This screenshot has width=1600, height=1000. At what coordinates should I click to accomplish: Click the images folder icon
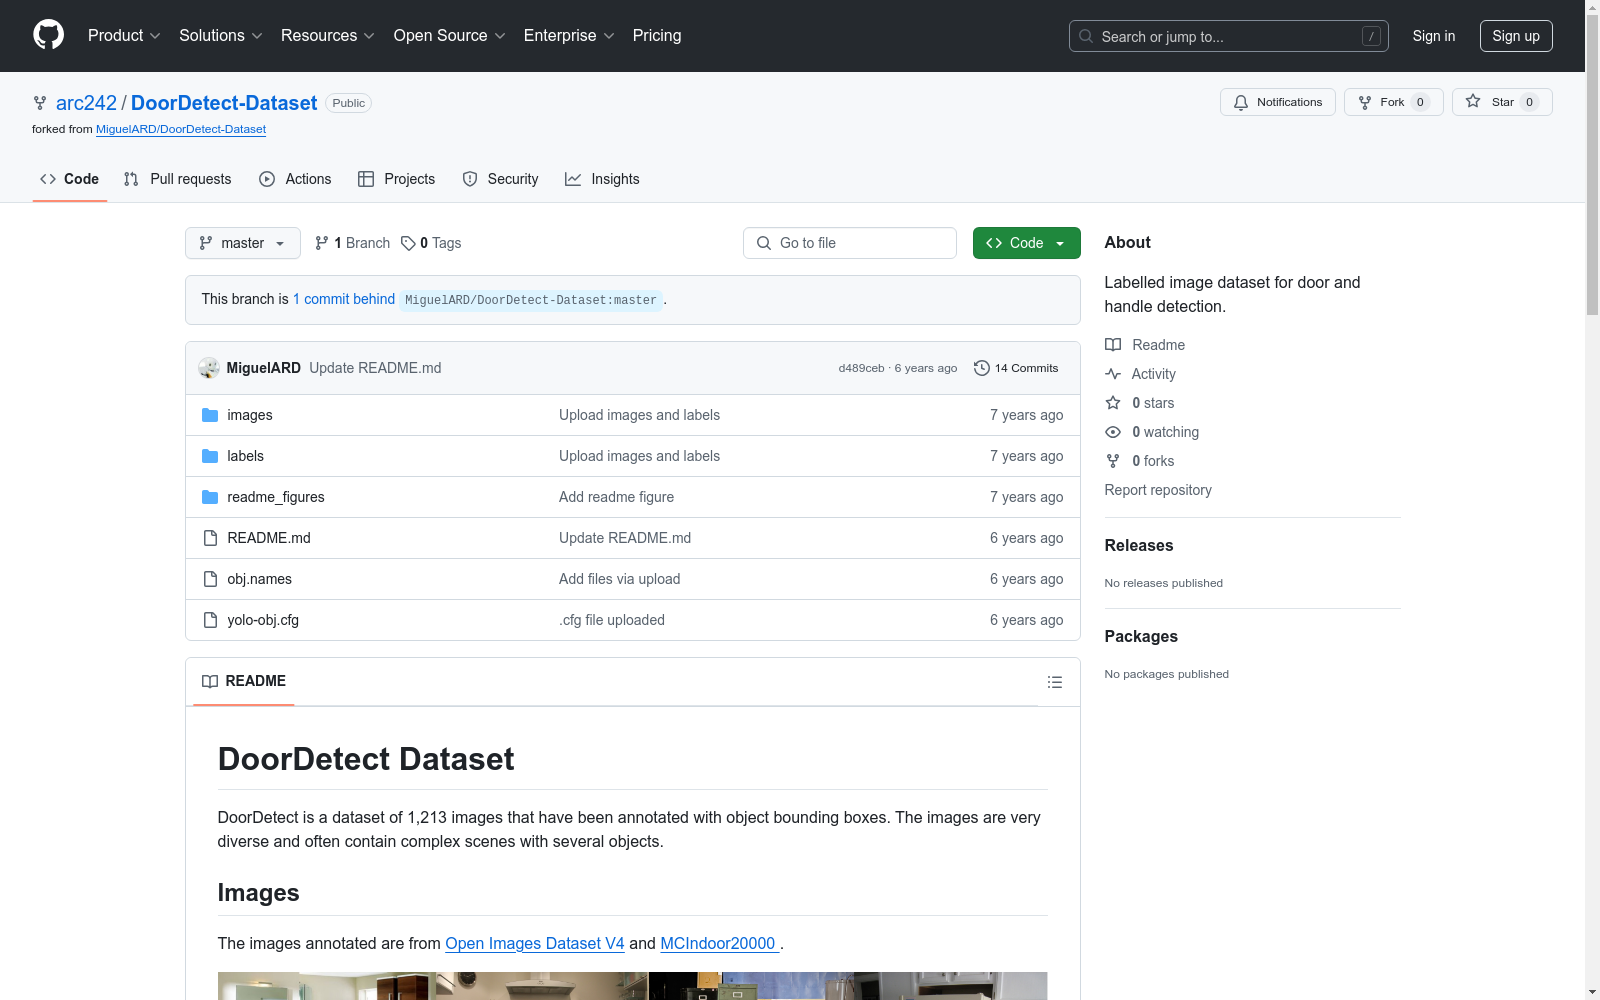[210, 415]
